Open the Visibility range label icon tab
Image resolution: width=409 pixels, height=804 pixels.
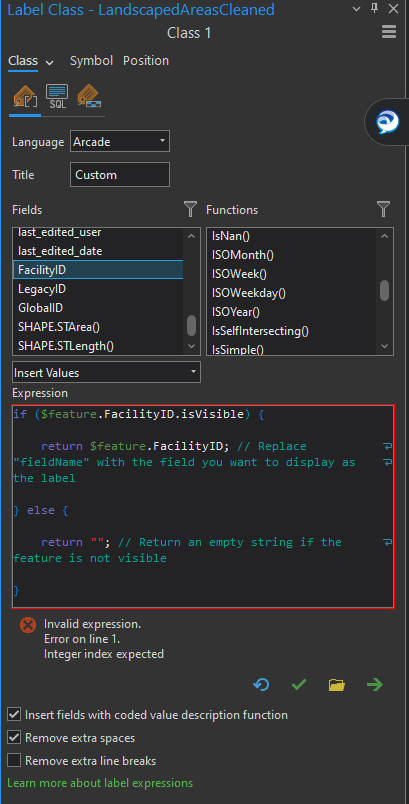[x=89, y=96]
